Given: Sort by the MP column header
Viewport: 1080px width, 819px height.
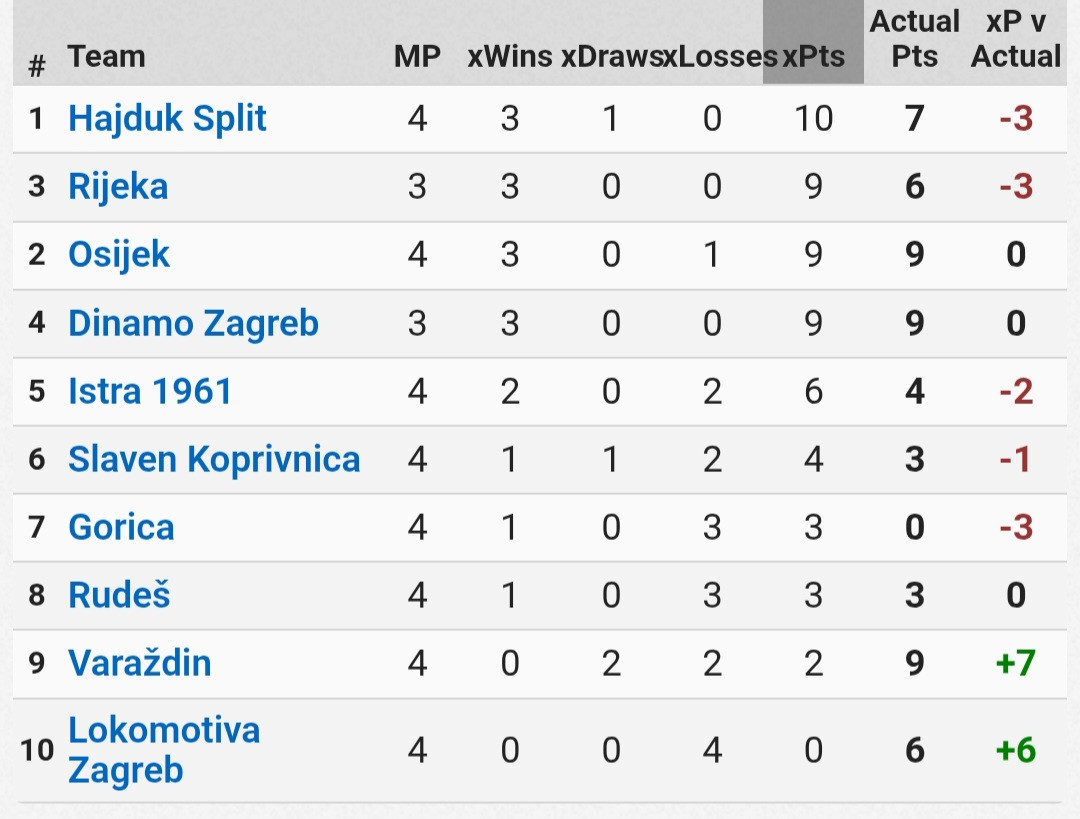Looking at the screenshot, I should coord(417,56).
